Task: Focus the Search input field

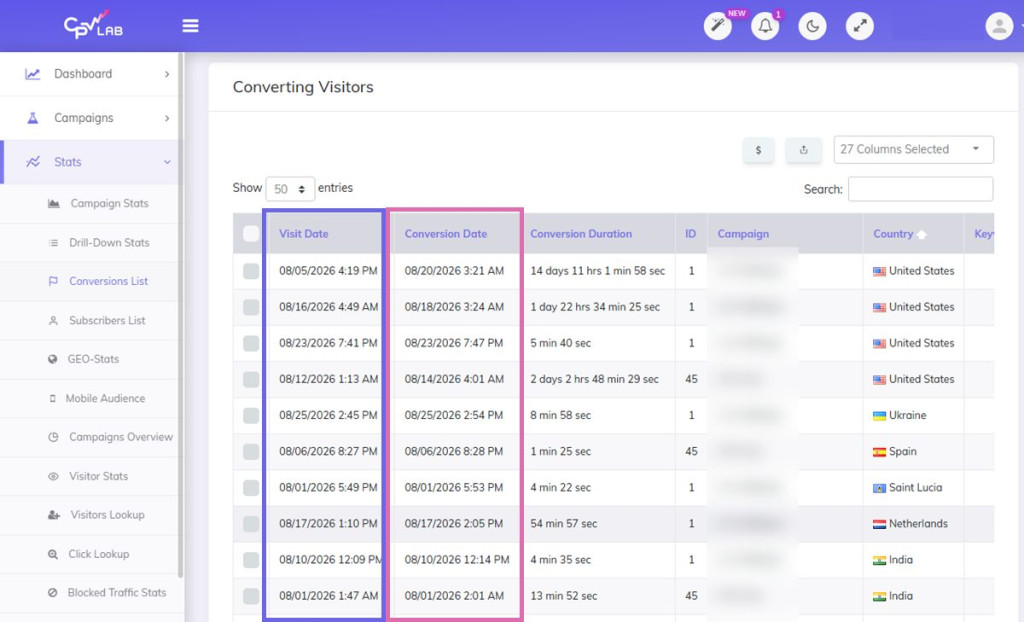Action: coord(920,189)
